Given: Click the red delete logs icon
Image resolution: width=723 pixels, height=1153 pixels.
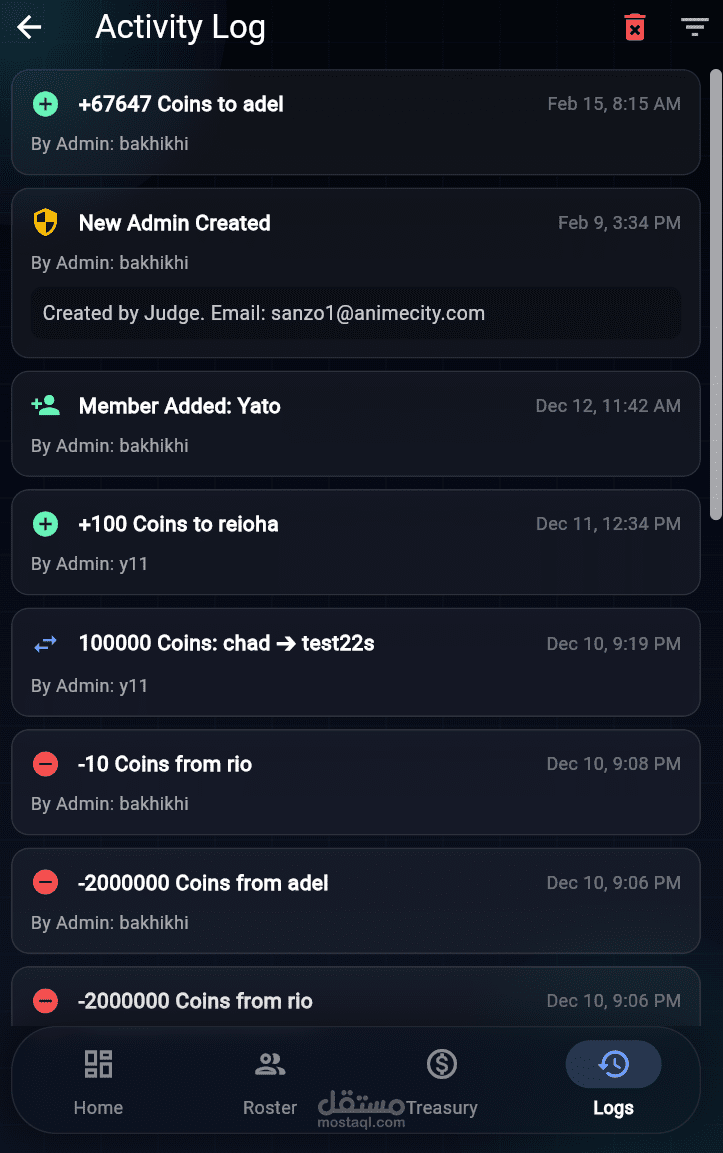Looking at the screenshot, I should [x=635, y=27].
